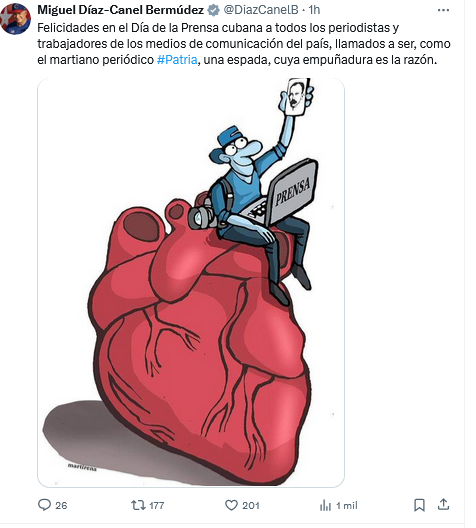Click the share upload icon
Image resolution: width=476 pixels, height=528 pixels.
pyautogui.click(x=443, y=504)
